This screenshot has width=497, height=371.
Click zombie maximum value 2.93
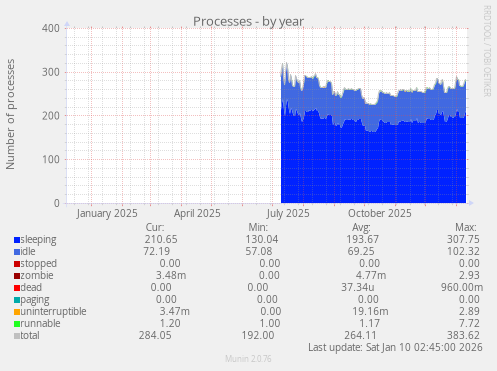[x=469, y=275]
